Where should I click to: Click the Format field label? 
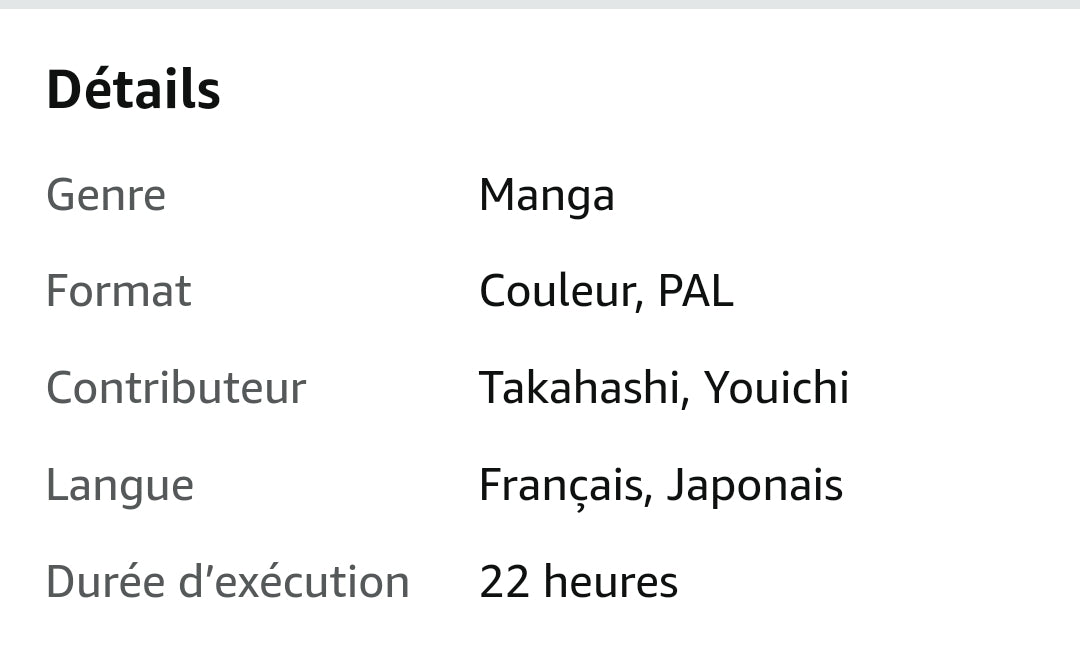118,291
